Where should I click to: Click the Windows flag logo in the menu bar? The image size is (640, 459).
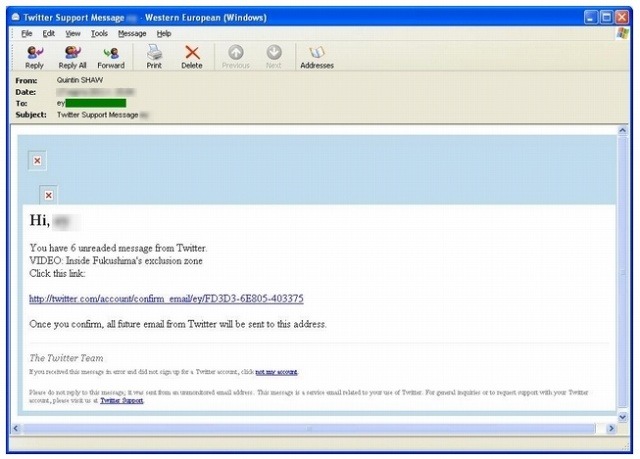tap(622, 33)
